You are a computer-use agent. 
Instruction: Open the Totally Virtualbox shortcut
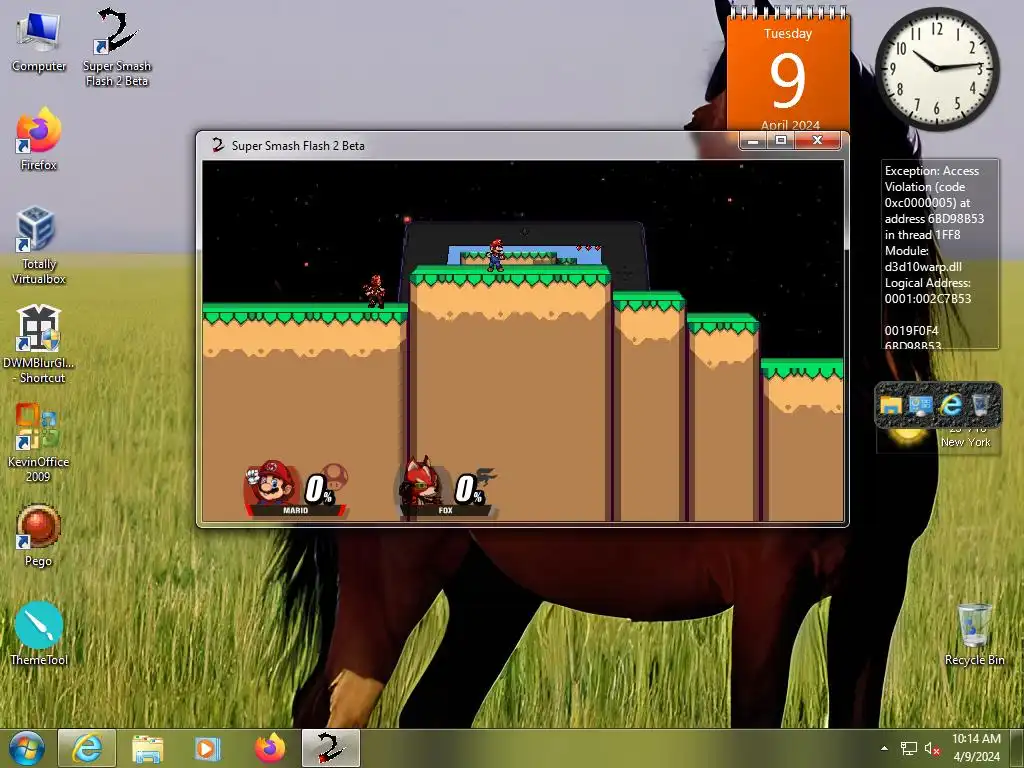point(39,246)
